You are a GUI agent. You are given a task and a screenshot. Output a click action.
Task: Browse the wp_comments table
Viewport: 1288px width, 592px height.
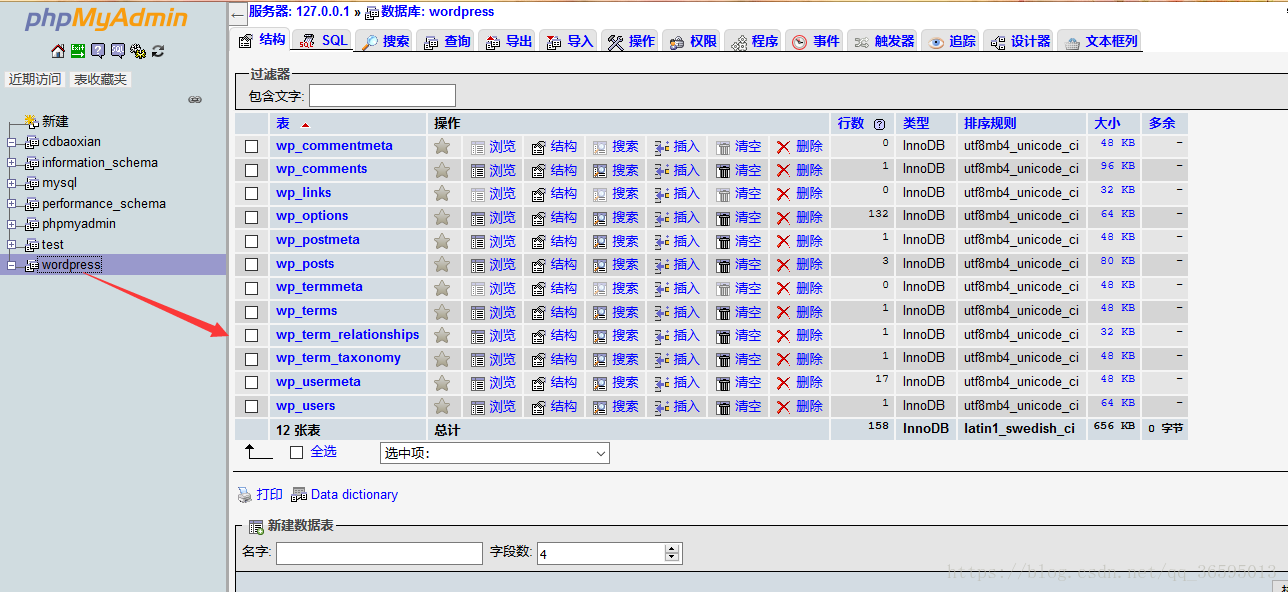click(x=493, y=170)
